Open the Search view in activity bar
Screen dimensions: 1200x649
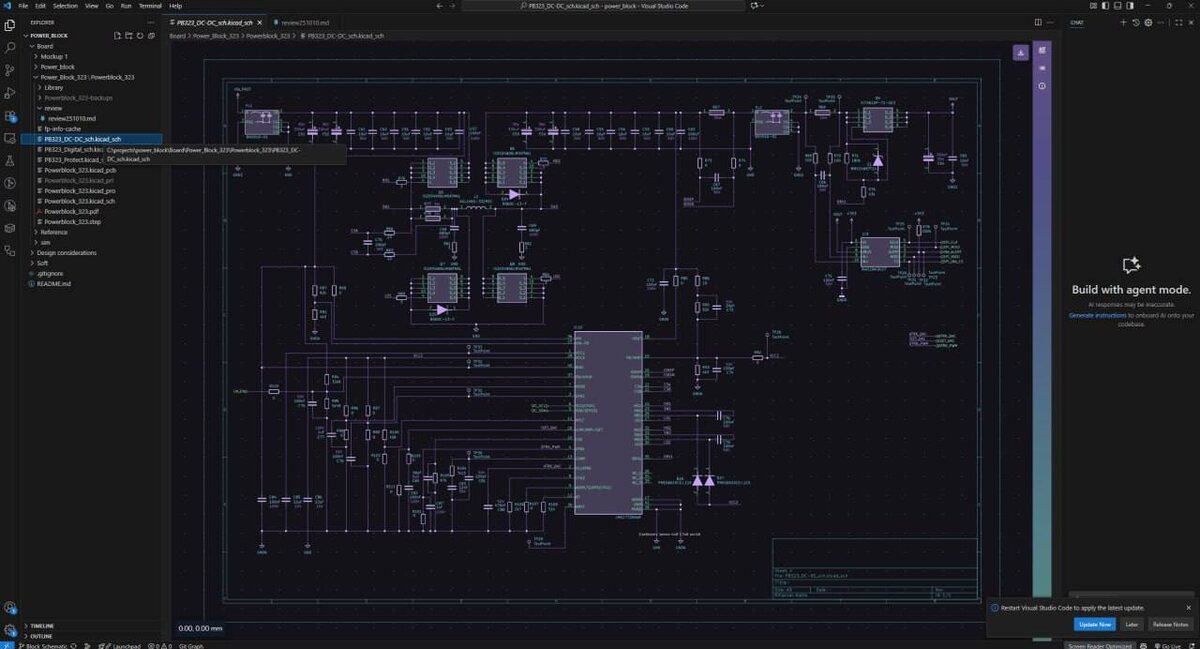pos(10,47)
